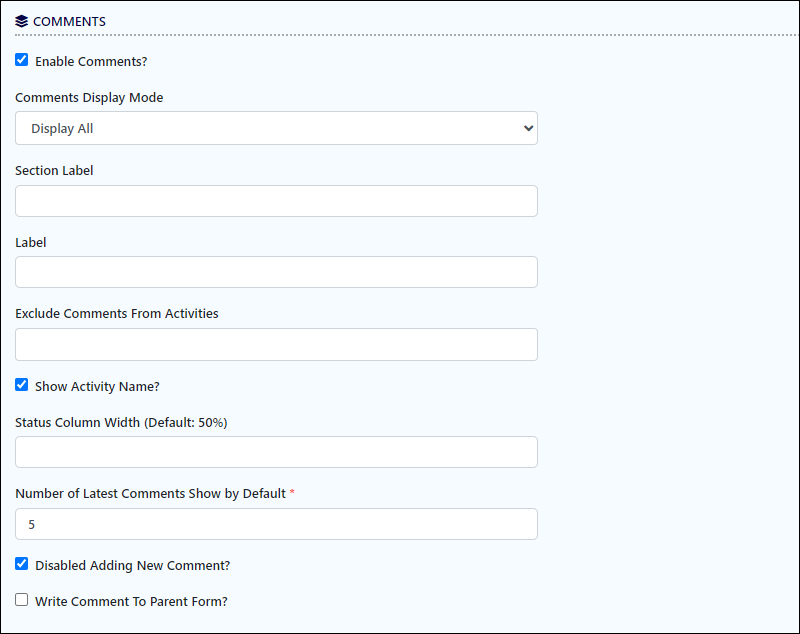Click the Exclude Comments From Activities field
The height and width of the screenshot is (634, 800).
[x=277, y=344]
